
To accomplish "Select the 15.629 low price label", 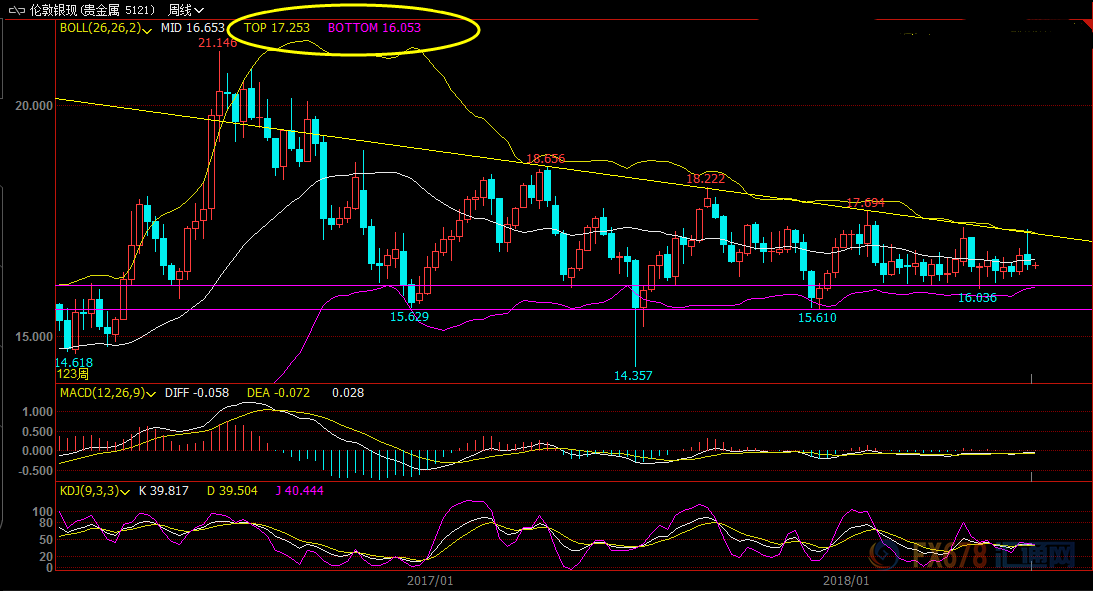I will 409,316.
